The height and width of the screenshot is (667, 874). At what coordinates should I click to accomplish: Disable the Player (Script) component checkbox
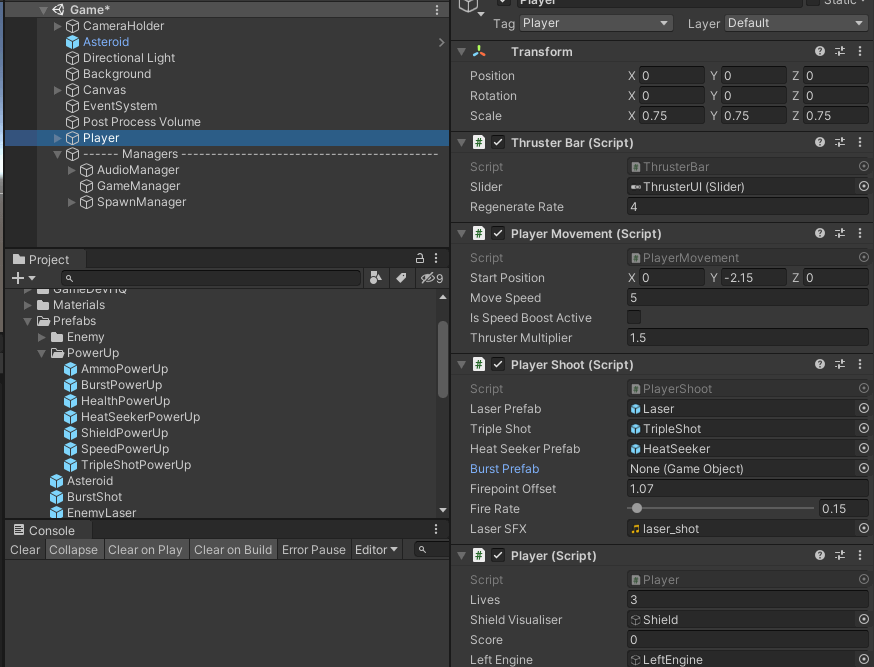(x=498, y=555)
